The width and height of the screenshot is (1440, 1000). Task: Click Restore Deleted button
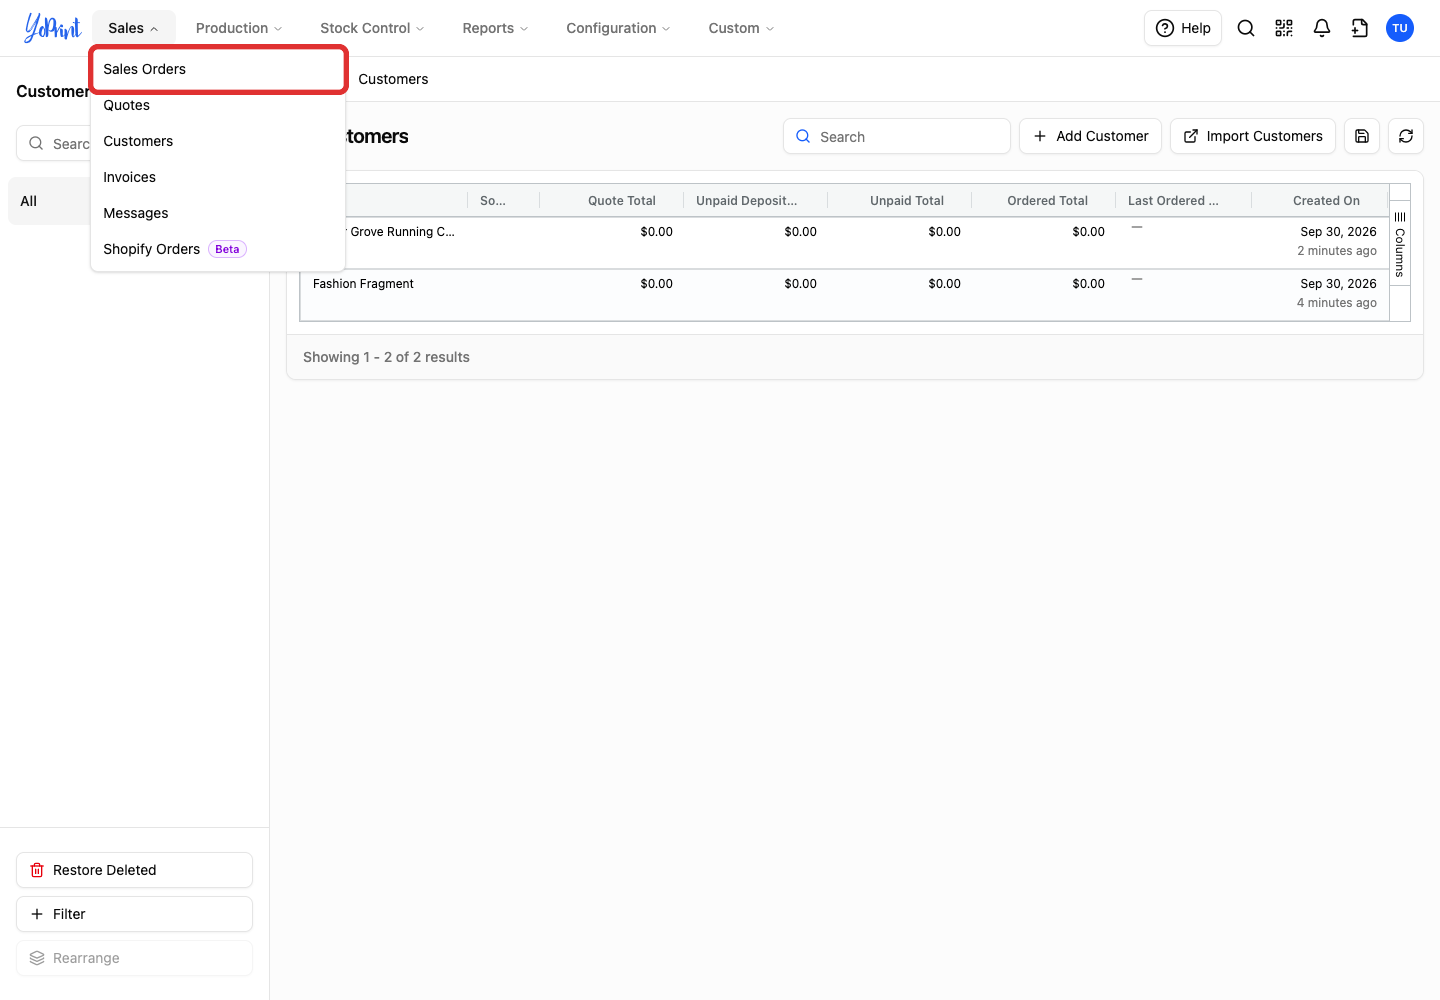(x=134, y=870)
